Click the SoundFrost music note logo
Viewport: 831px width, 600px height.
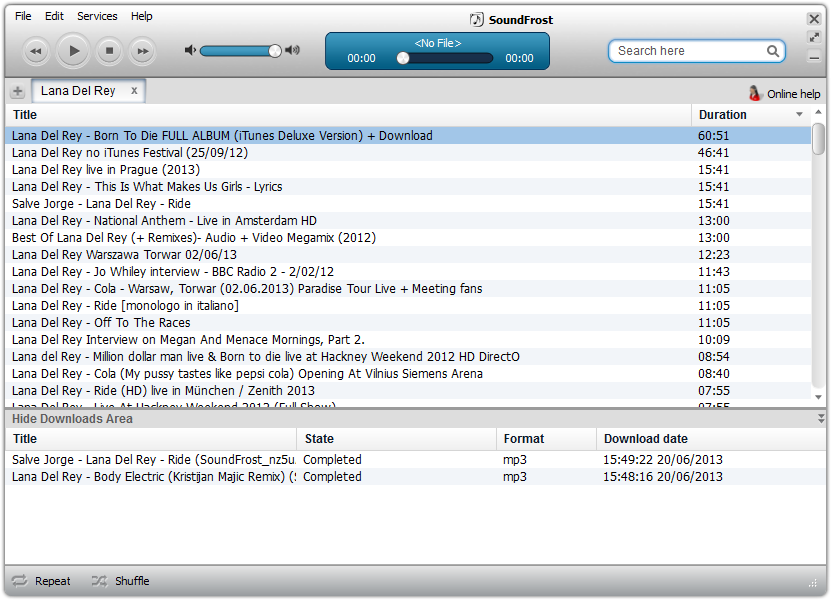[476, 20]
